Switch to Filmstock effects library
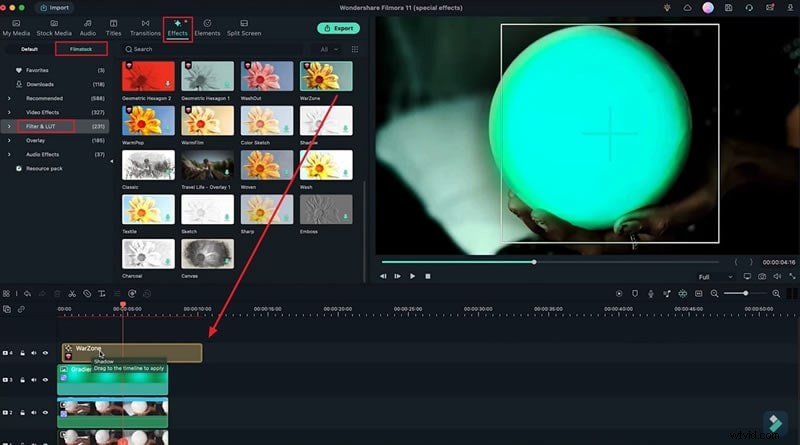 click(x=81, y=49)
